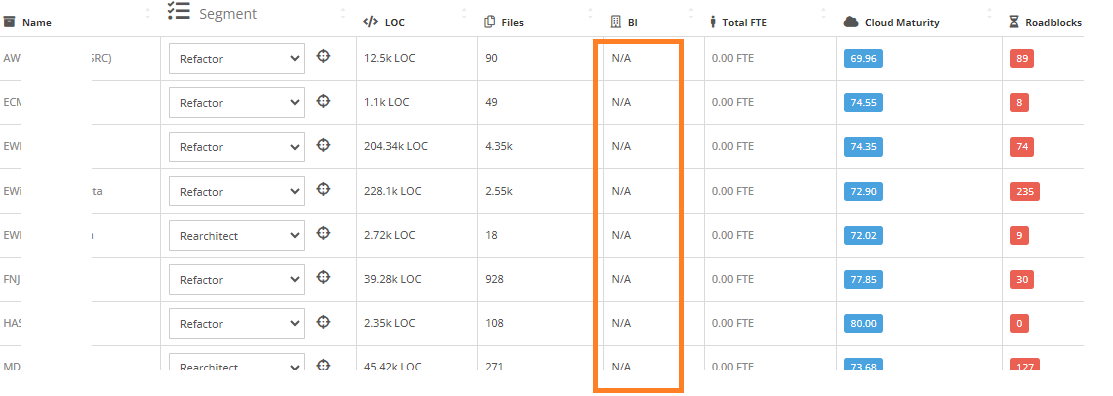Click the checklist icon beside the Segment header

179,11
